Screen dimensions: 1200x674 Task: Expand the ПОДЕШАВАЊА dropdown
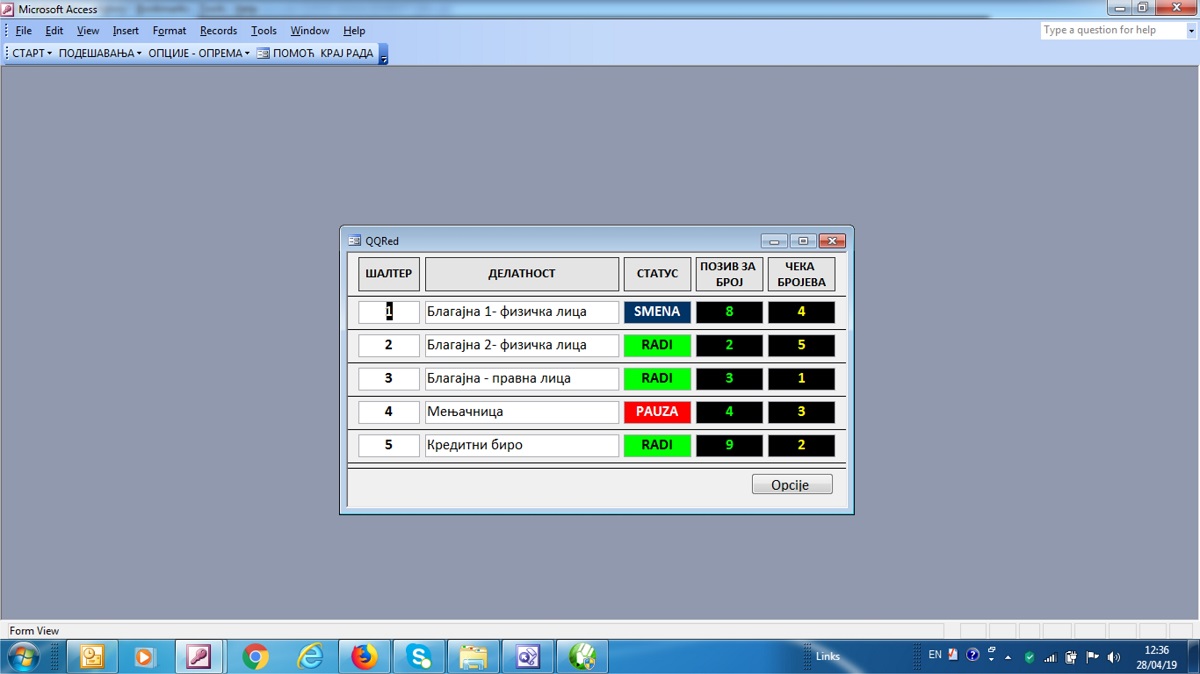click(100, 53)
